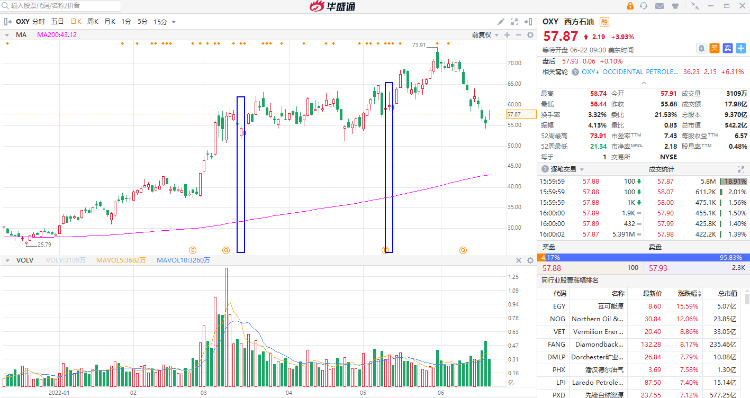750x398 pixels.
Task: Set a price alert with bell icon
Action: pyautogui.click(x=701, y=48)
